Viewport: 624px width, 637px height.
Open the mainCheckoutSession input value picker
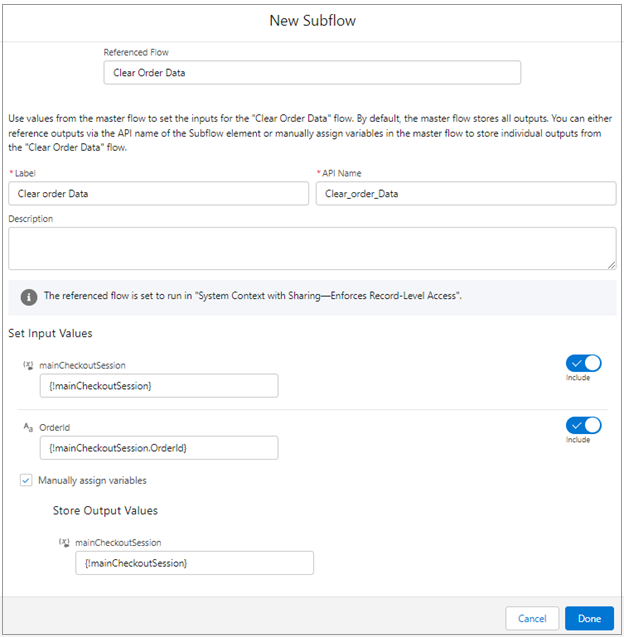(158, 386)
